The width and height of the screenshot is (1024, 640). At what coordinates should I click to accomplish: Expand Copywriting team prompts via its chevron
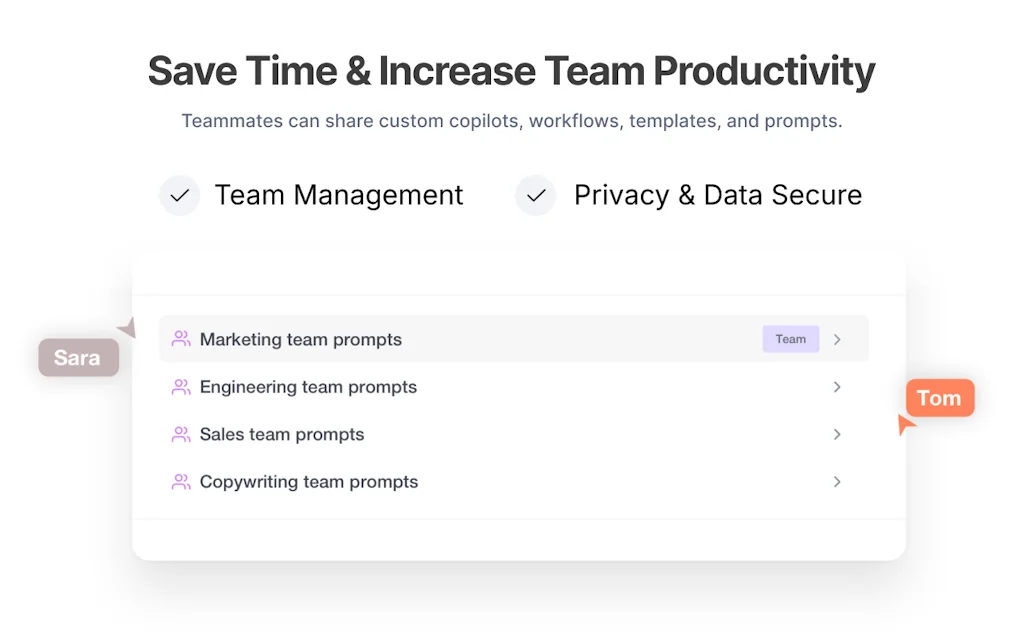coord(837,481)
